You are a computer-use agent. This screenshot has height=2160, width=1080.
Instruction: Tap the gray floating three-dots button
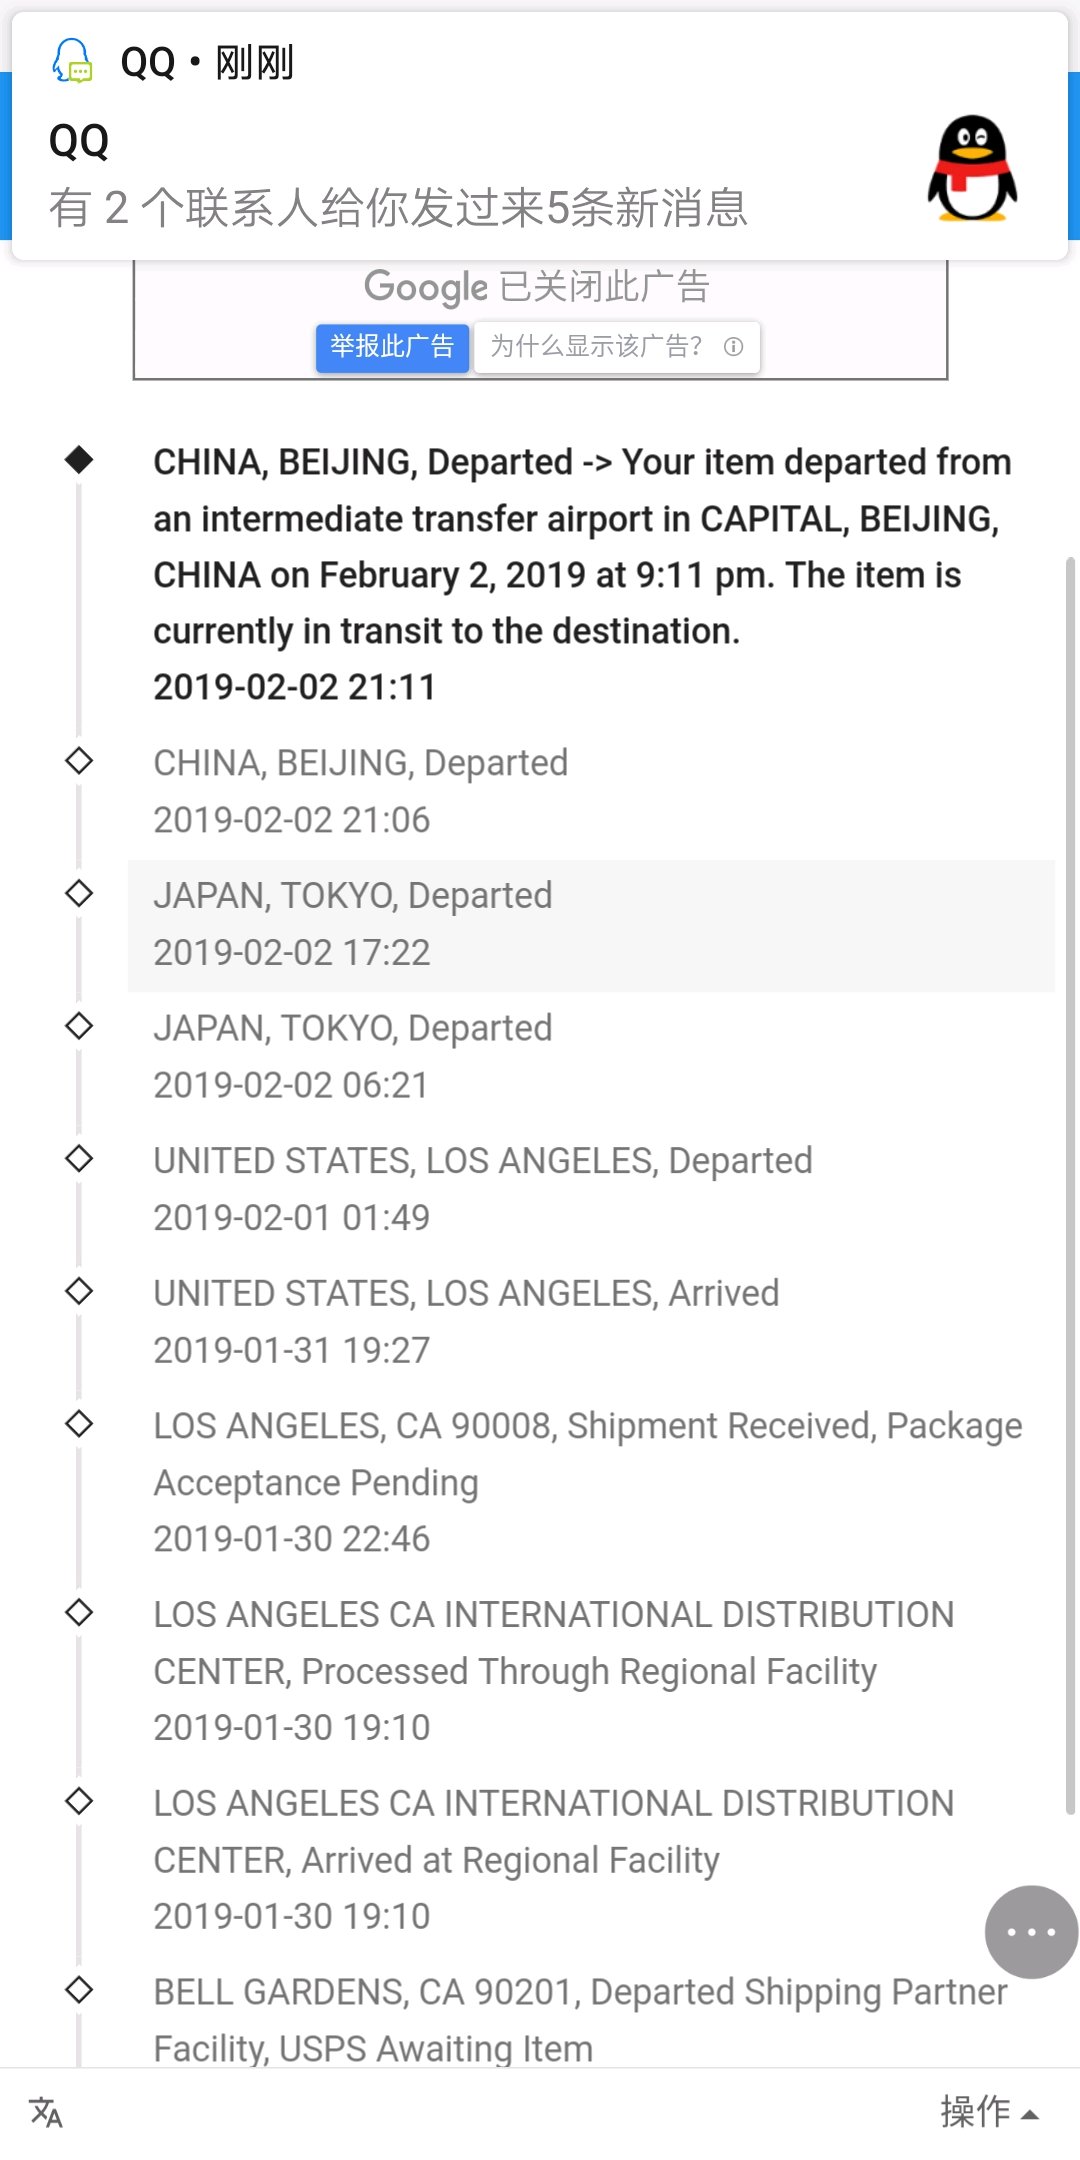point(1031,1932)
